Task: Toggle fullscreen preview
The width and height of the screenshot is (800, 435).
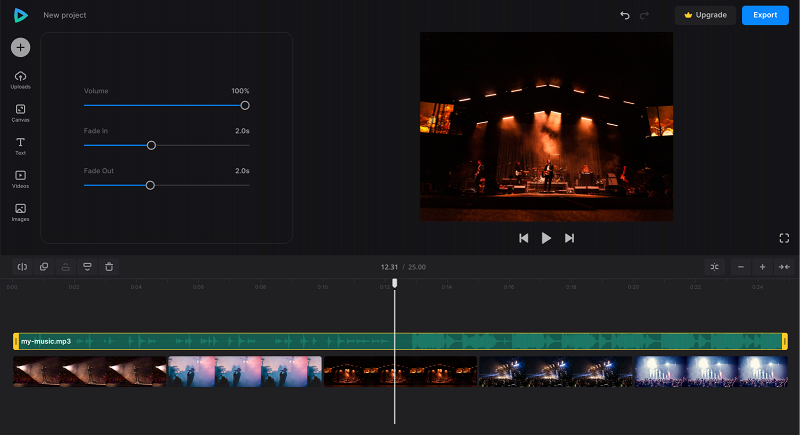Action: 784,238
